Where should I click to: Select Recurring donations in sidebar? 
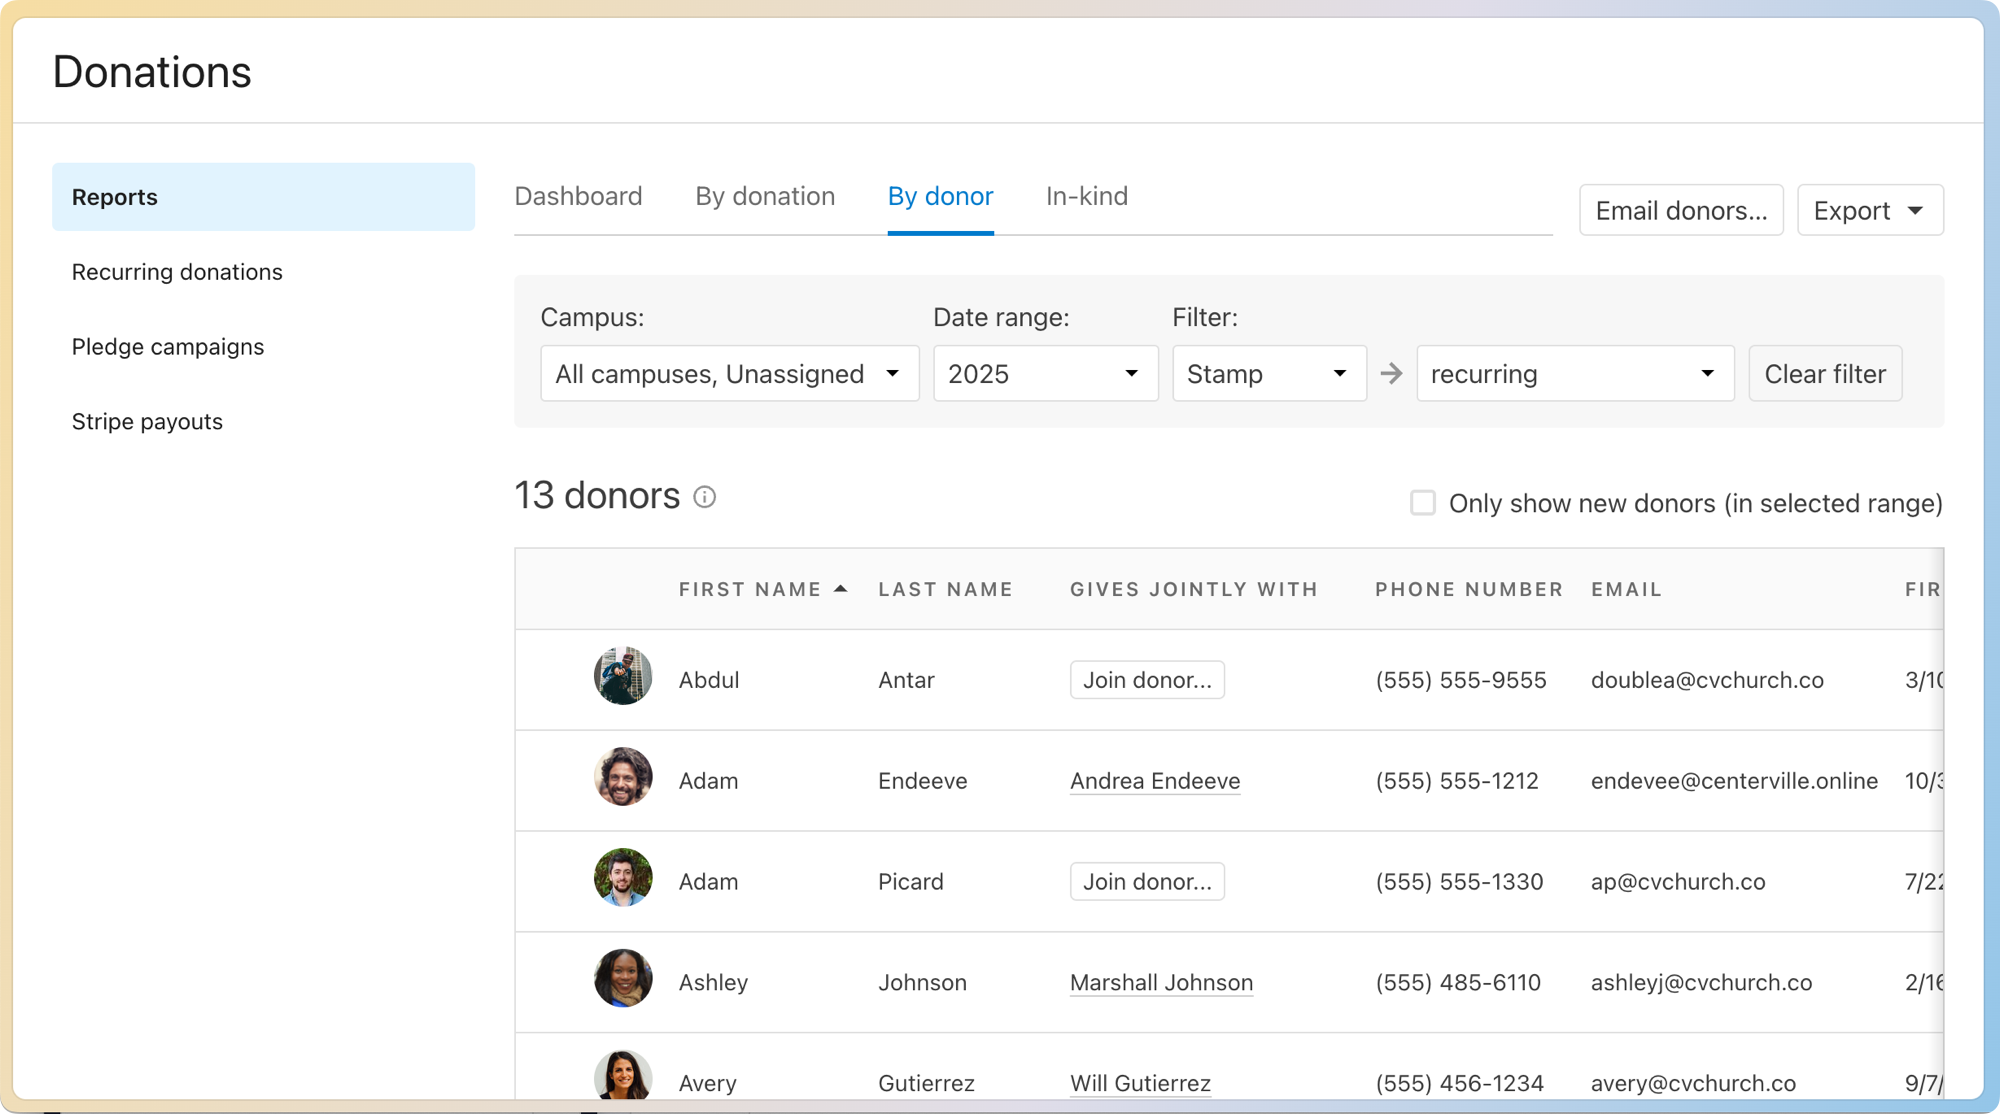(x=177, y=272)
